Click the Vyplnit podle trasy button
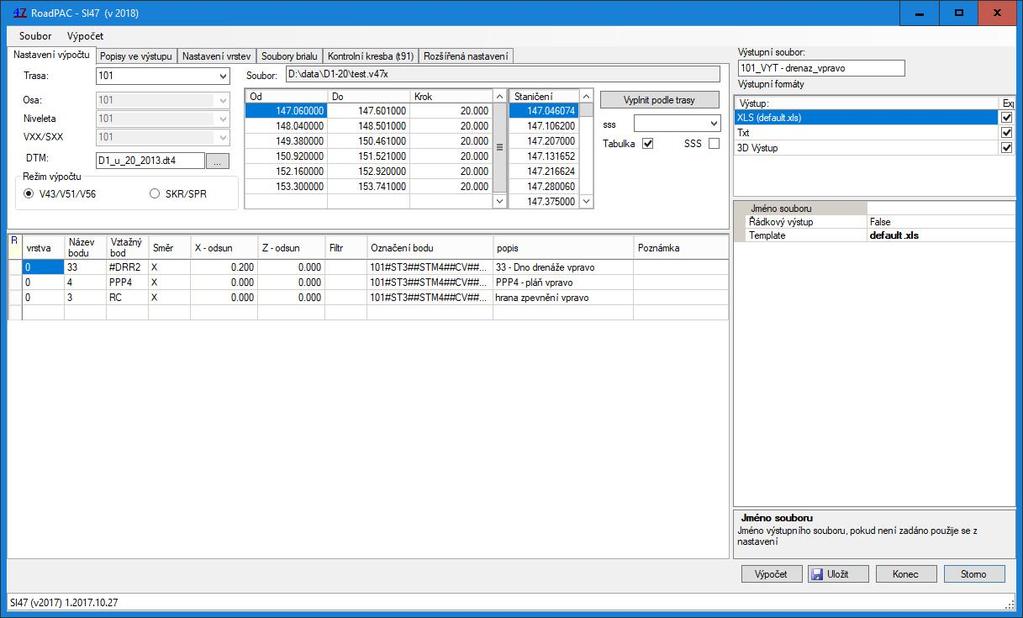Screen dimensions: 1023x618 point(660,100)
